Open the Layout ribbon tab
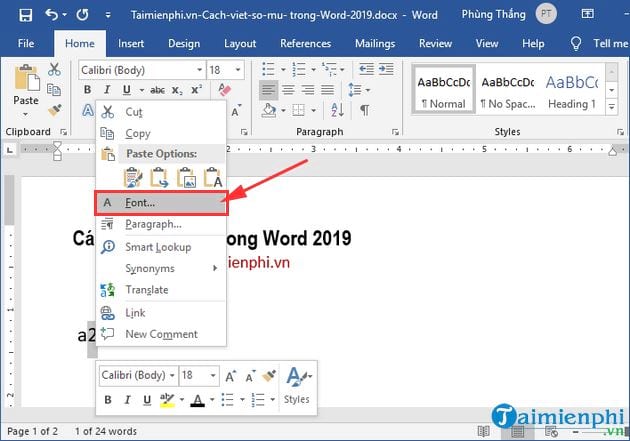This screenshot has height=441, width=630. coord(240,43)
